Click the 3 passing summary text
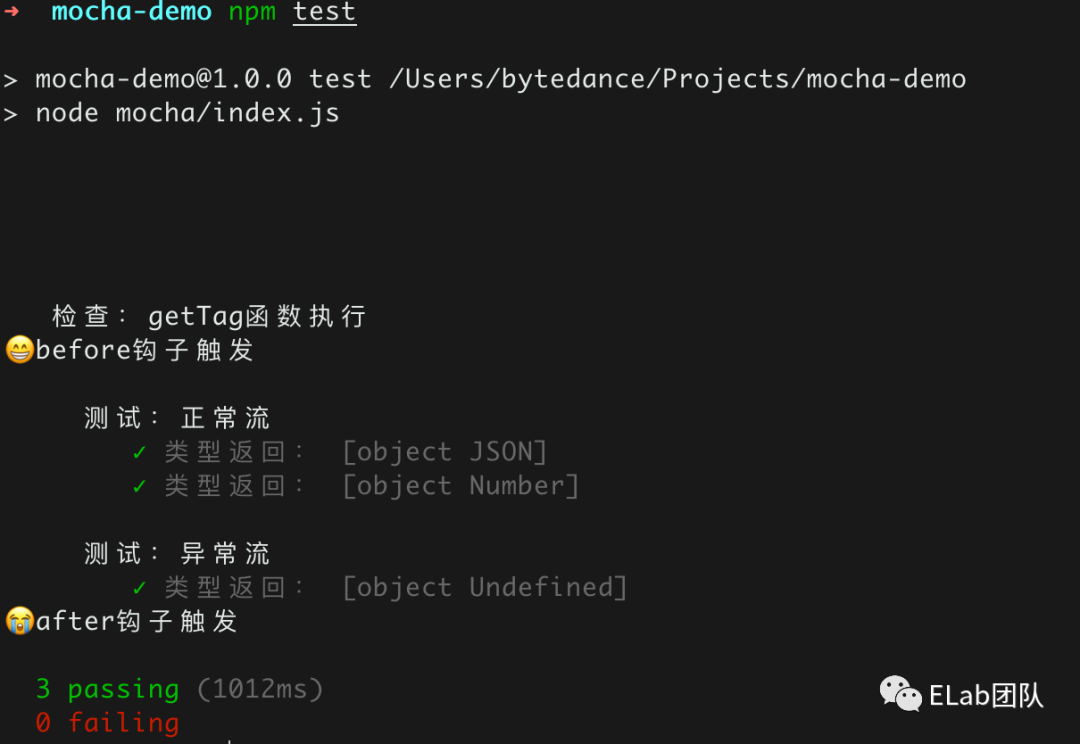The width and height of the screenshot is (1080, 744). pos(107,689)
